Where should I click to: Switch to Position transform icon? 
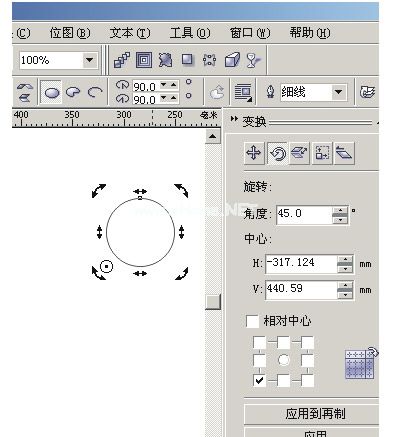[254, 153]
